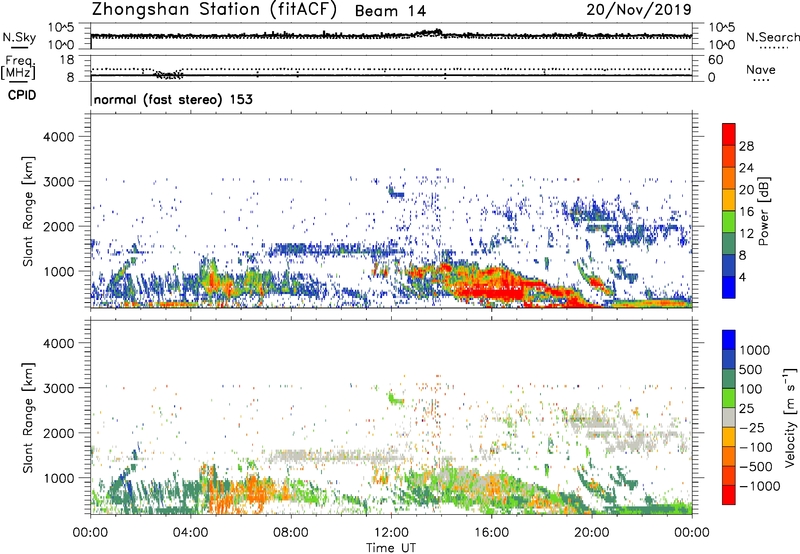
Task: Click Slant Range [km] label of power panel
Action: click(28, 211)
